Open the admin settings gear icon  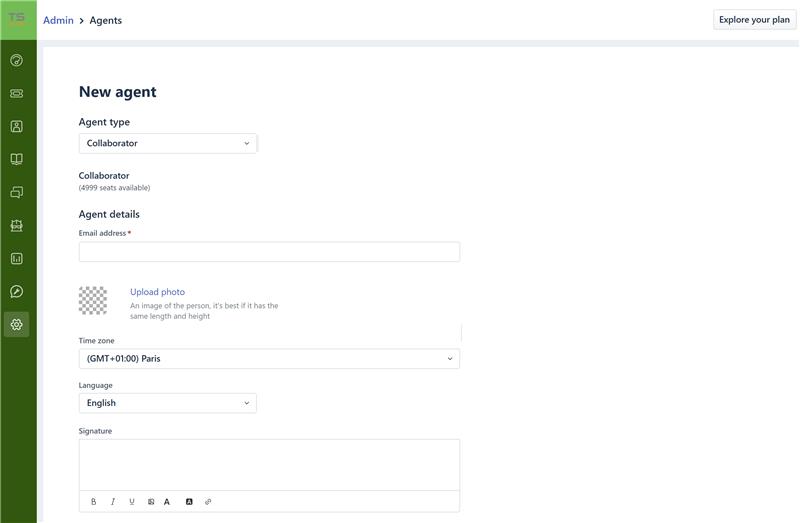coord(16,324)
